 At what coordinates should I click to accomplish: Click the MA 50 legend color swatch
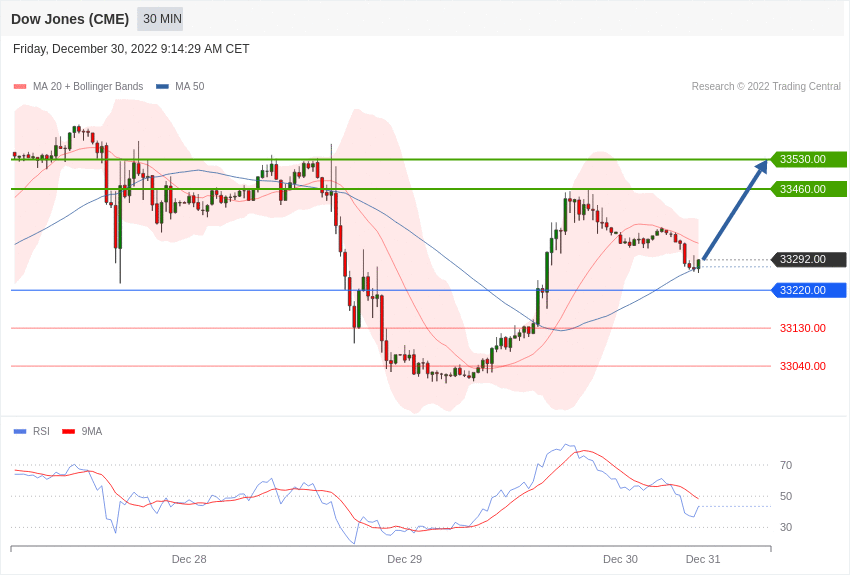tap(162, 87)
